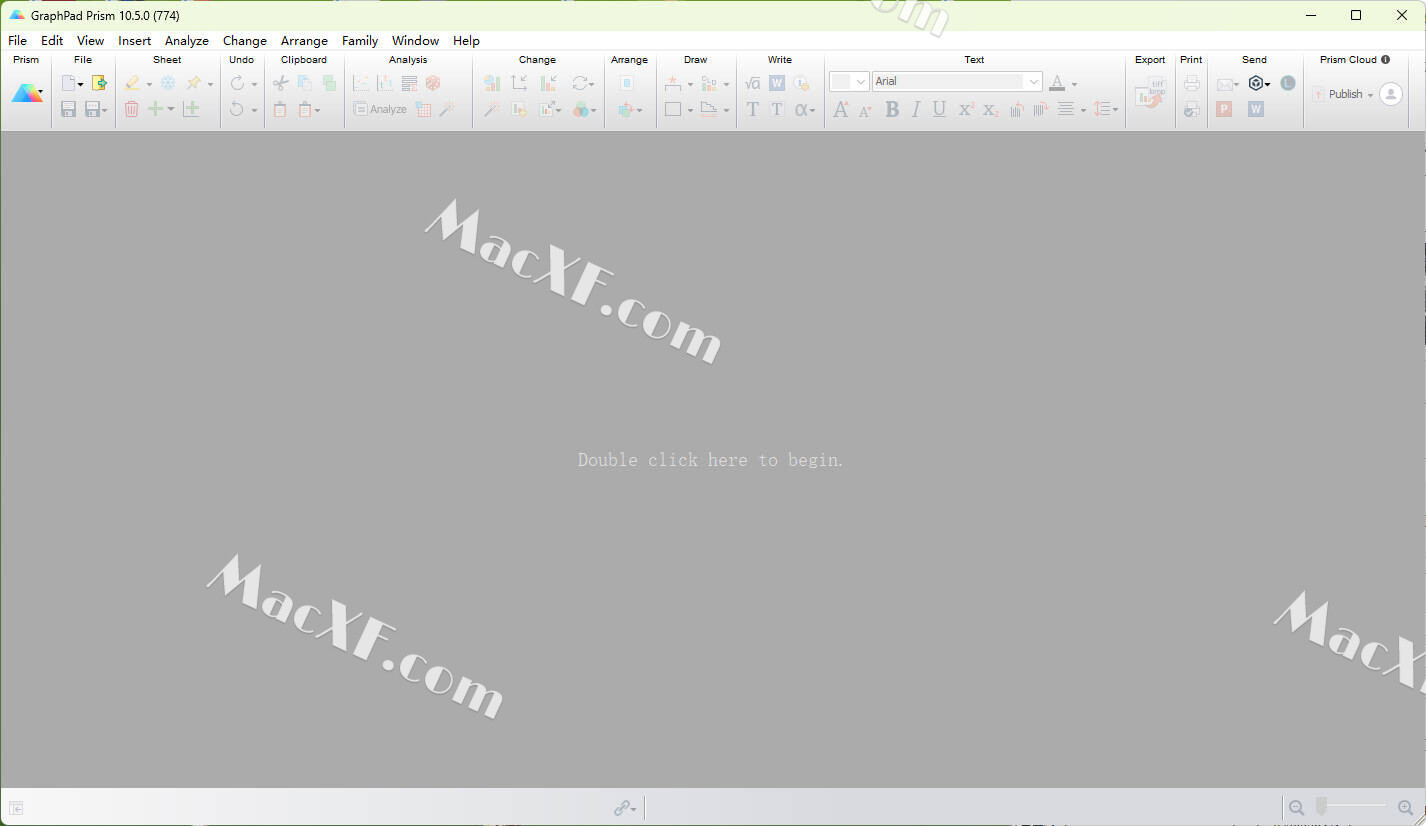Expand the Save As dropdown arrow
The height and width of the screenshot is (826, 1426).
pyautogui.click(x=104, y=110)
